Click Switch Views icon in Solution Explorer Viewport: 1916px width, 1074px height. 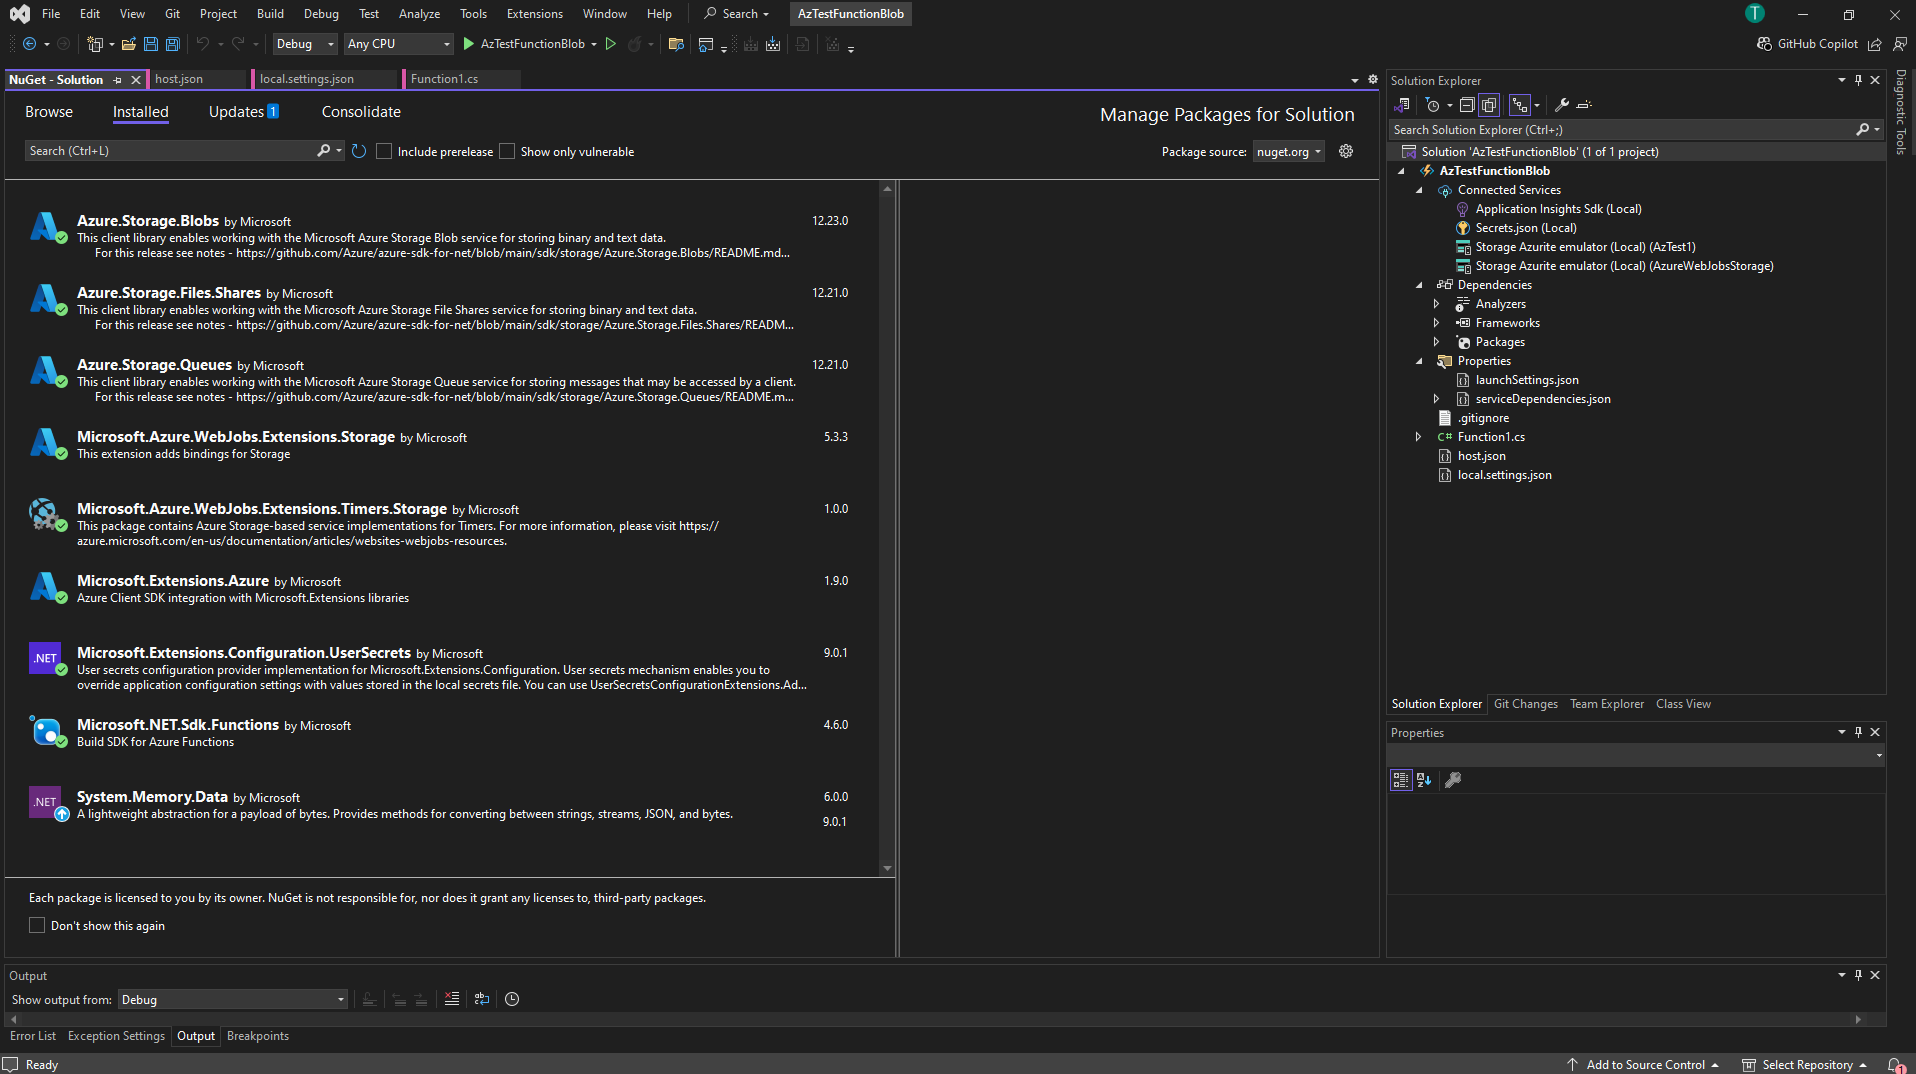1402,105
